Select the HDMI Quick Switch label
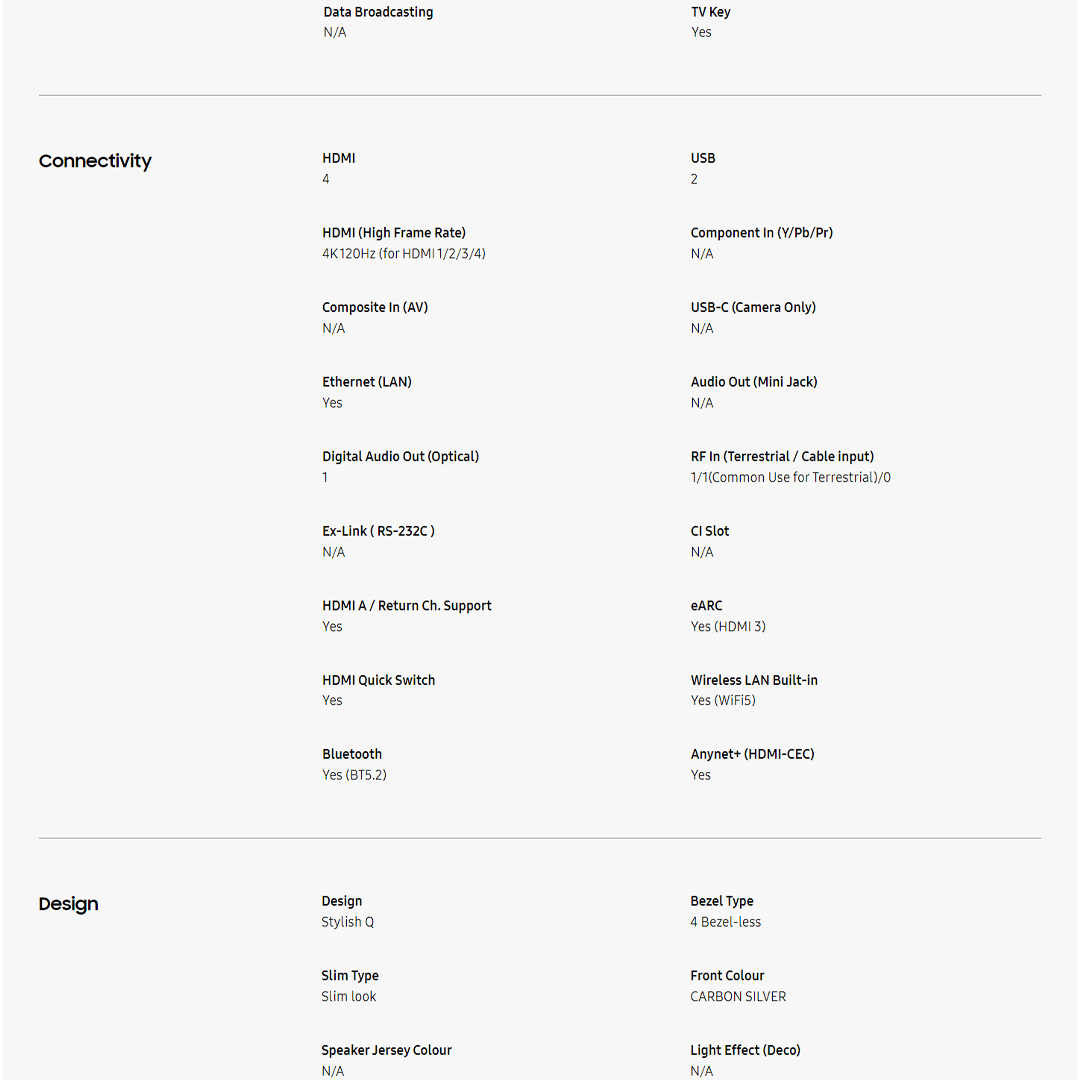 point(378,680)
